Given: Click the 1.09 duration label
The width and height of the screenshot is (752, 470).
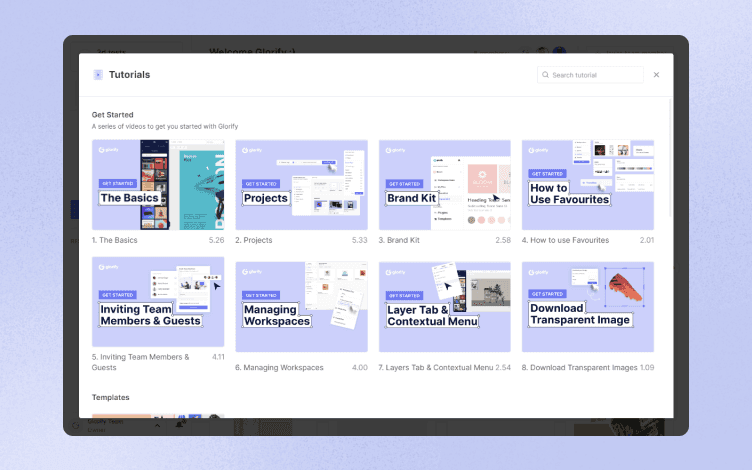Looking at the screenshot, I should click(x=647, y=367).
